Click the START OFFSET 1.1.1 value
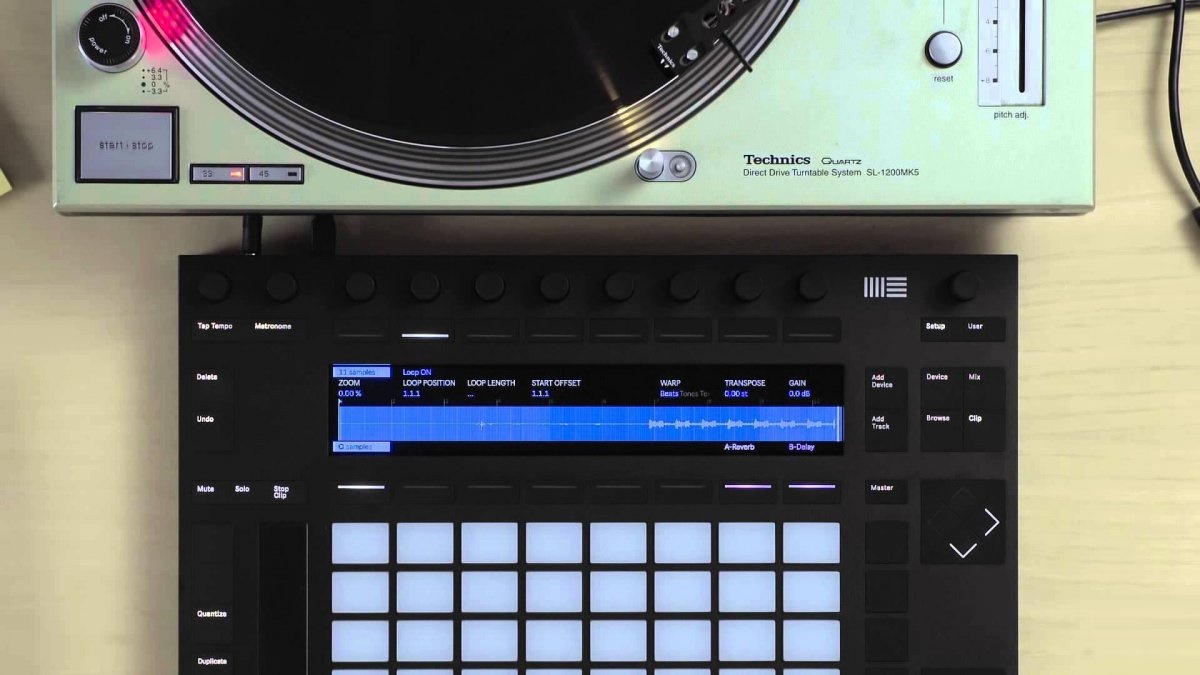Image resolution: width=1200 pixels, height=675 pixels. [x=540, y=394]
